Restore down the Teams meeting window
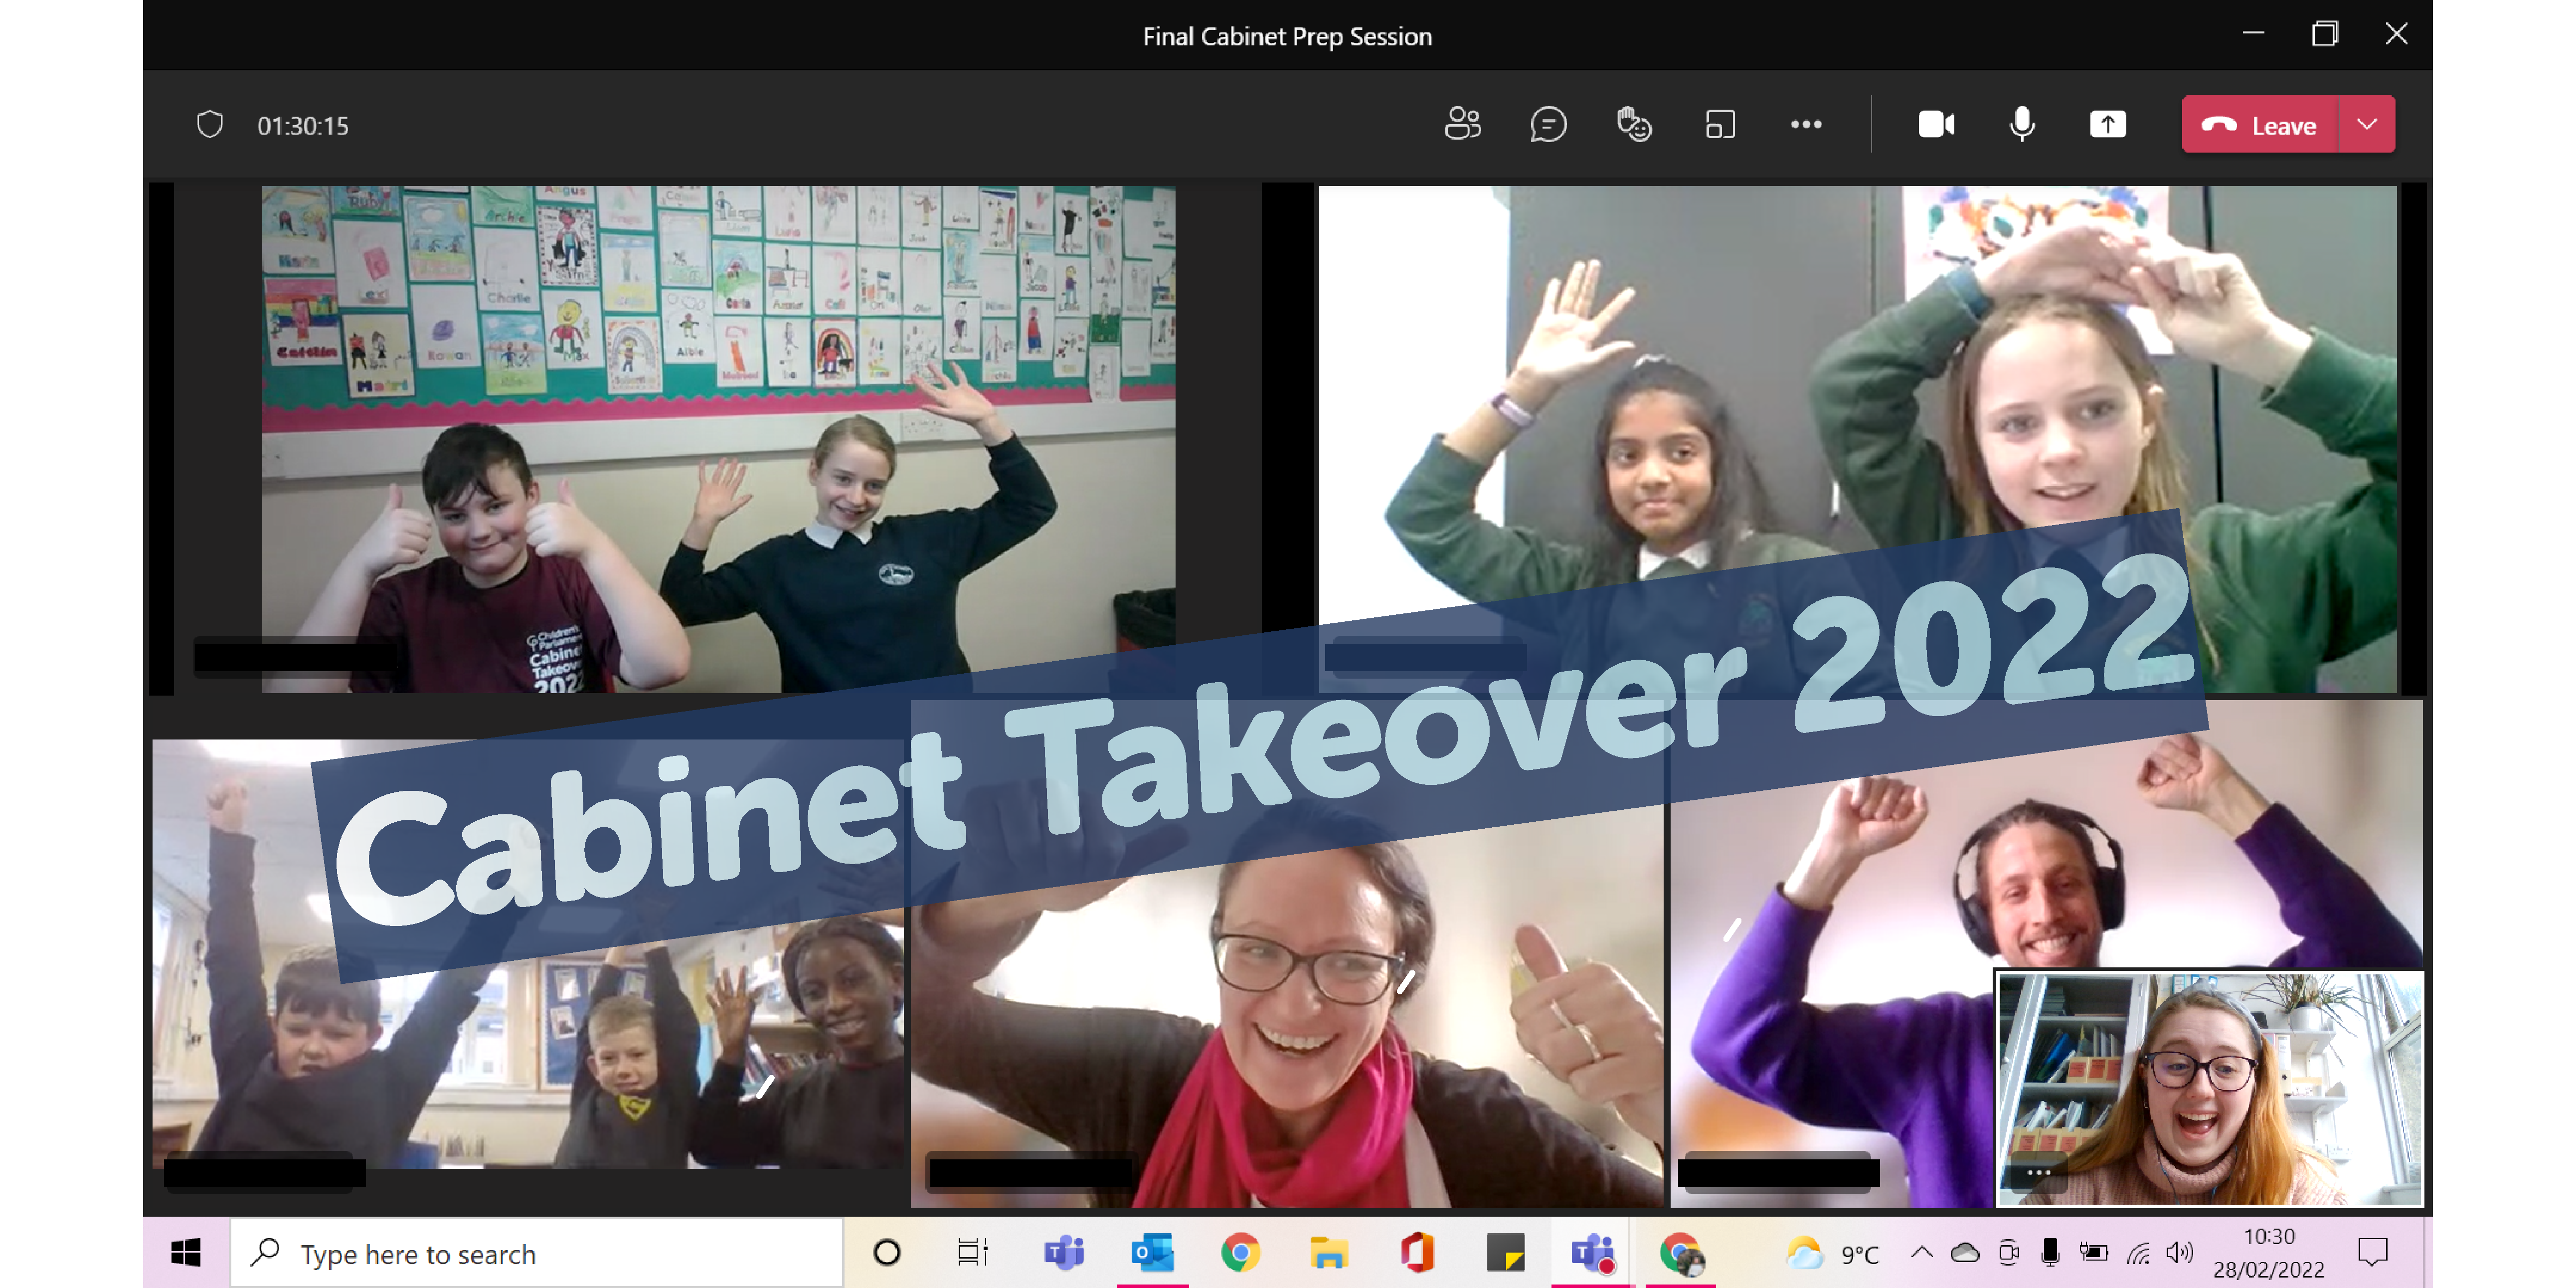Screen dimensions: 2576x1288 (2325, 34)
